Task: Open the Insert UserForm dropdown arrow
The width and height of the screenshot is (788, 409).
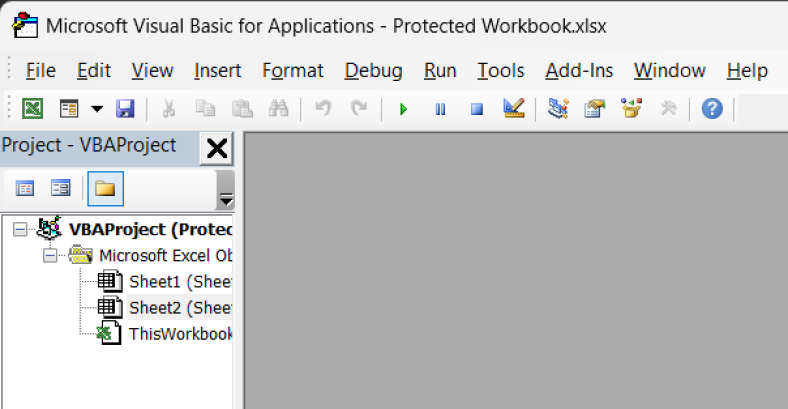Action: 97,108
